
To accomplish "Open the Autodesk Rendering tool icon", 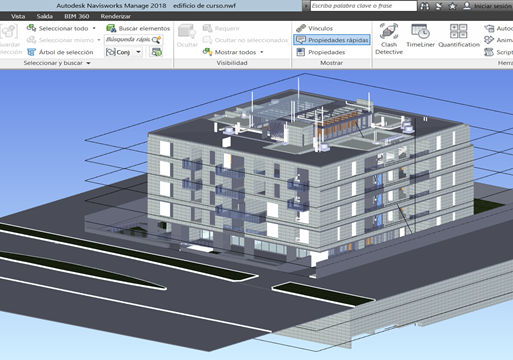I will coord(489,28).
